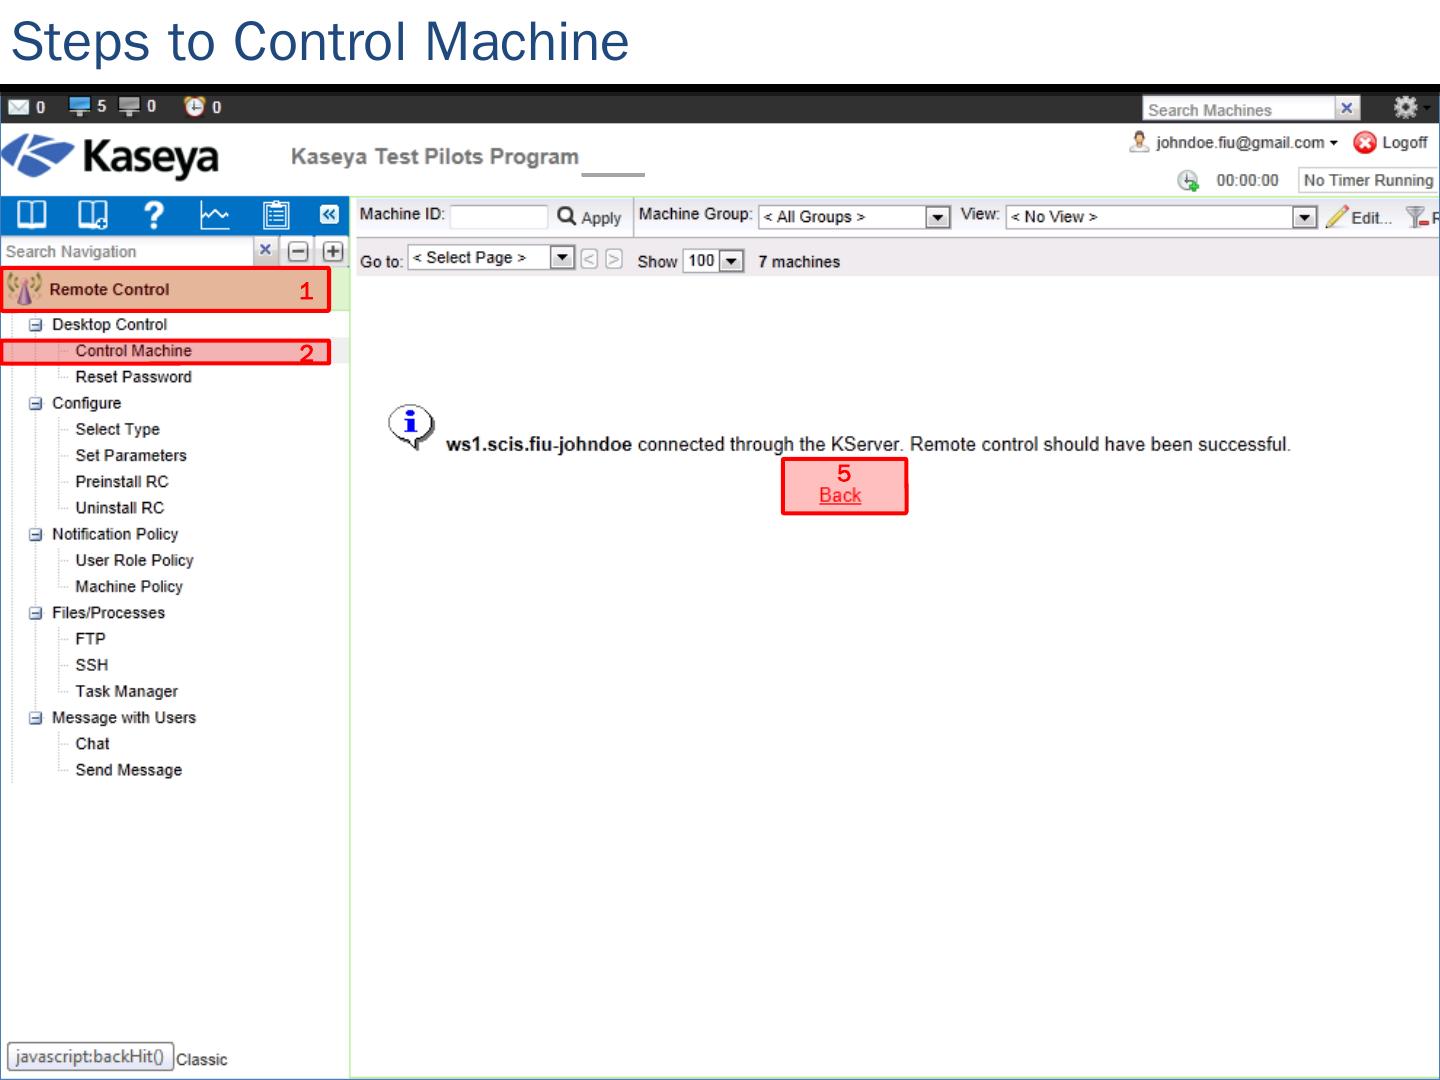Collapse navigation panel with double-arrow icon
This screenshot has height=1080, width=1440.
(329, 214)
